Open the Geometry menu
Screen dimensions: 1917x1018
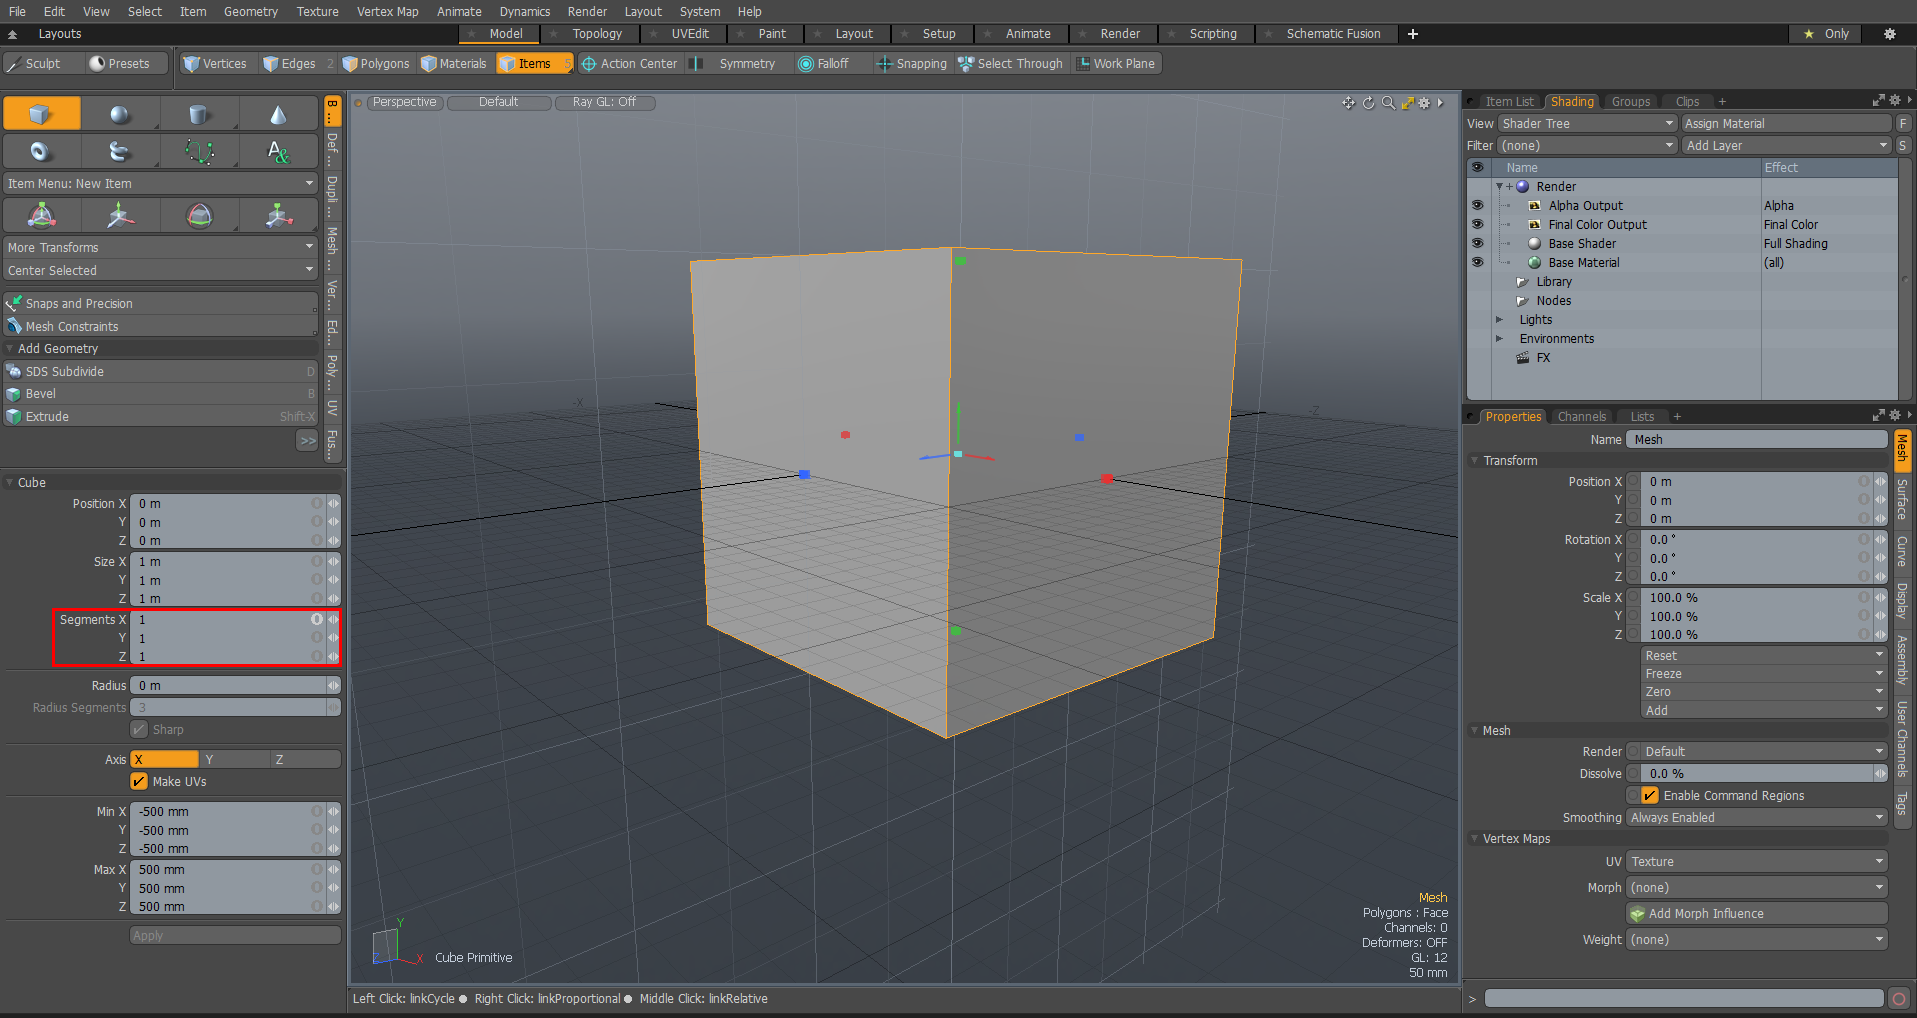[250, 11]
